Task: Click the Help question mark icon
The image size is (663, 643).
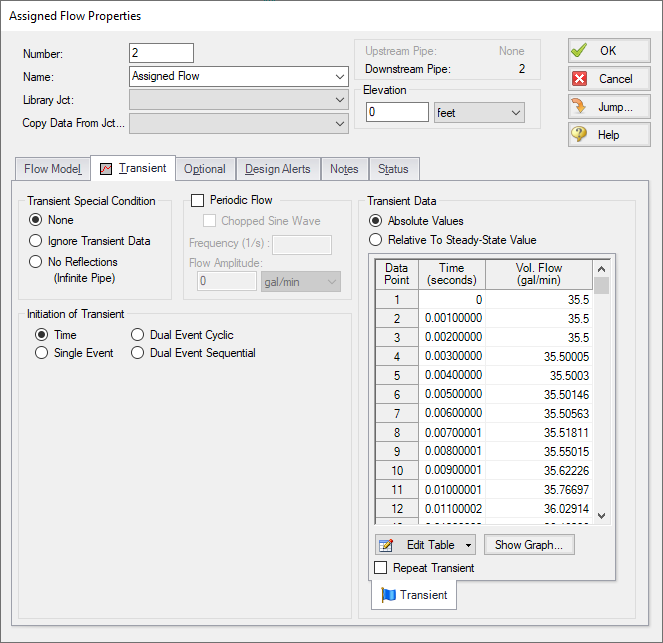Action: coord(580,135)
